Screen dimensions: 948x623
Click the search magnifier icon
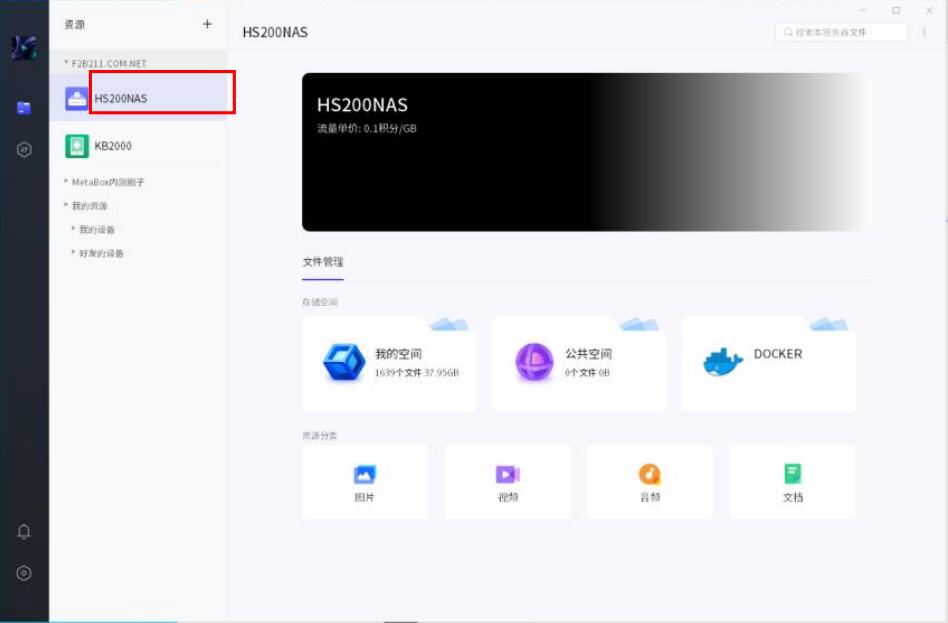click(x=788, y=32)
